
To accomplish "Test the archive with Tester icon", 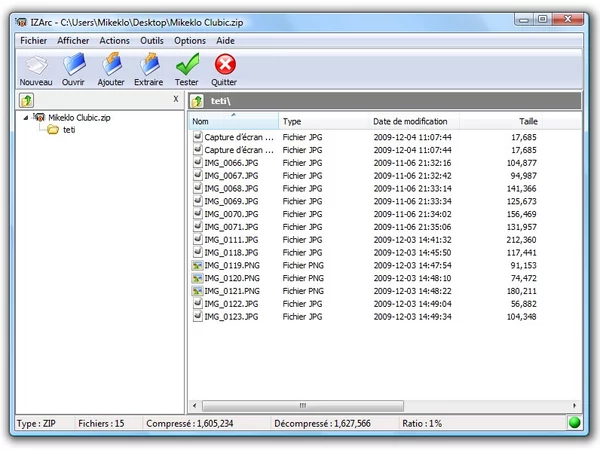I will tap(188, 64).
